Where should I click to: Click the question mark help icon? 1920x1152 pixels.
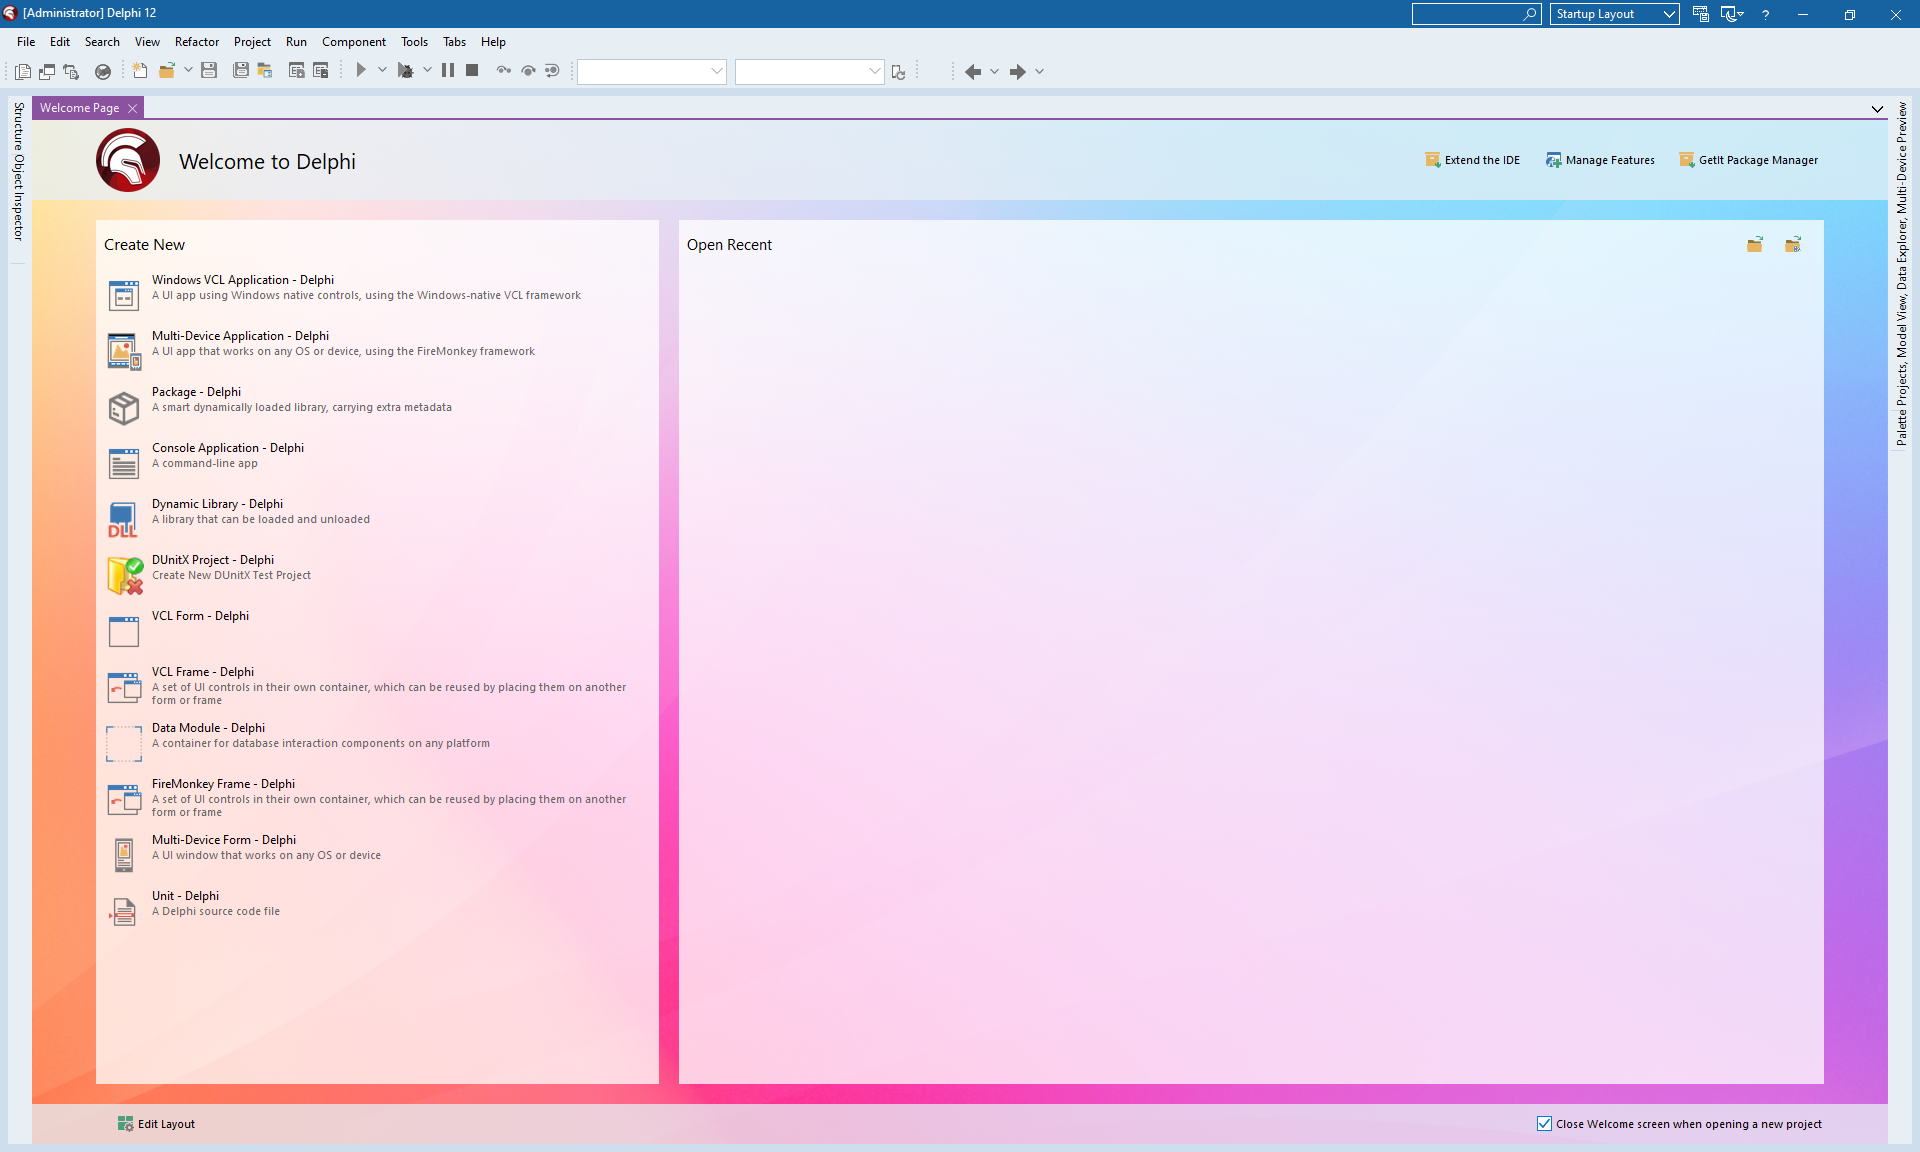1766,14
